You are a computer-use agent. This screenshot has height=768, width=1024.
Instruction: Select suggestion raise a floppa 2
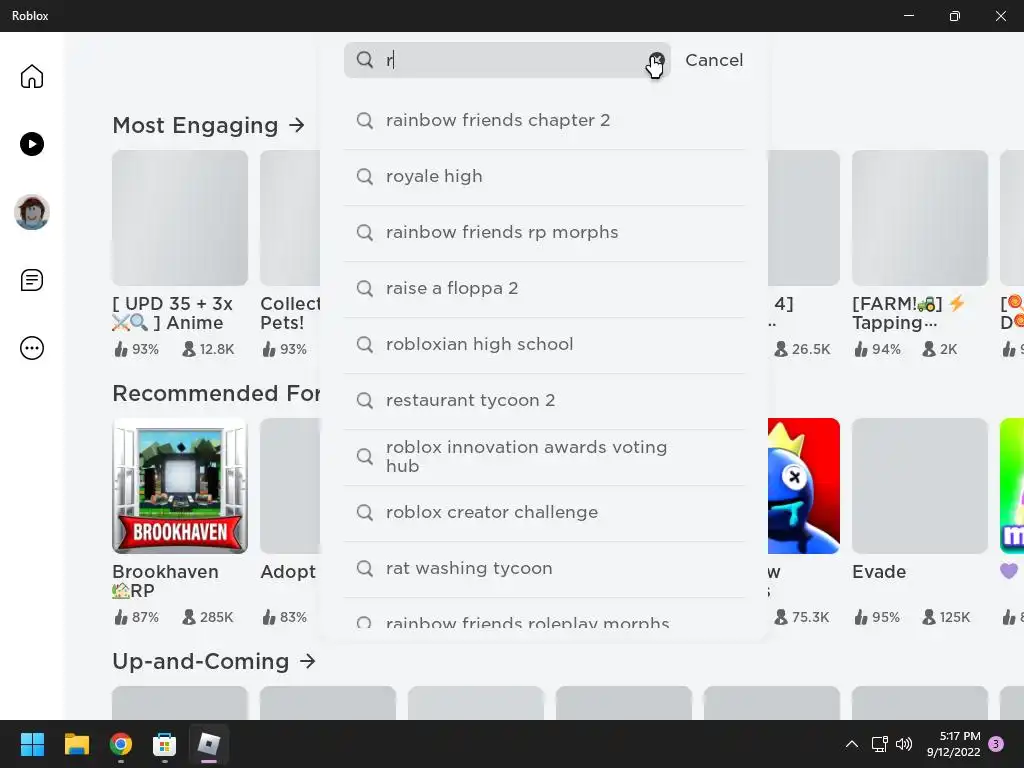click(544, 289)
